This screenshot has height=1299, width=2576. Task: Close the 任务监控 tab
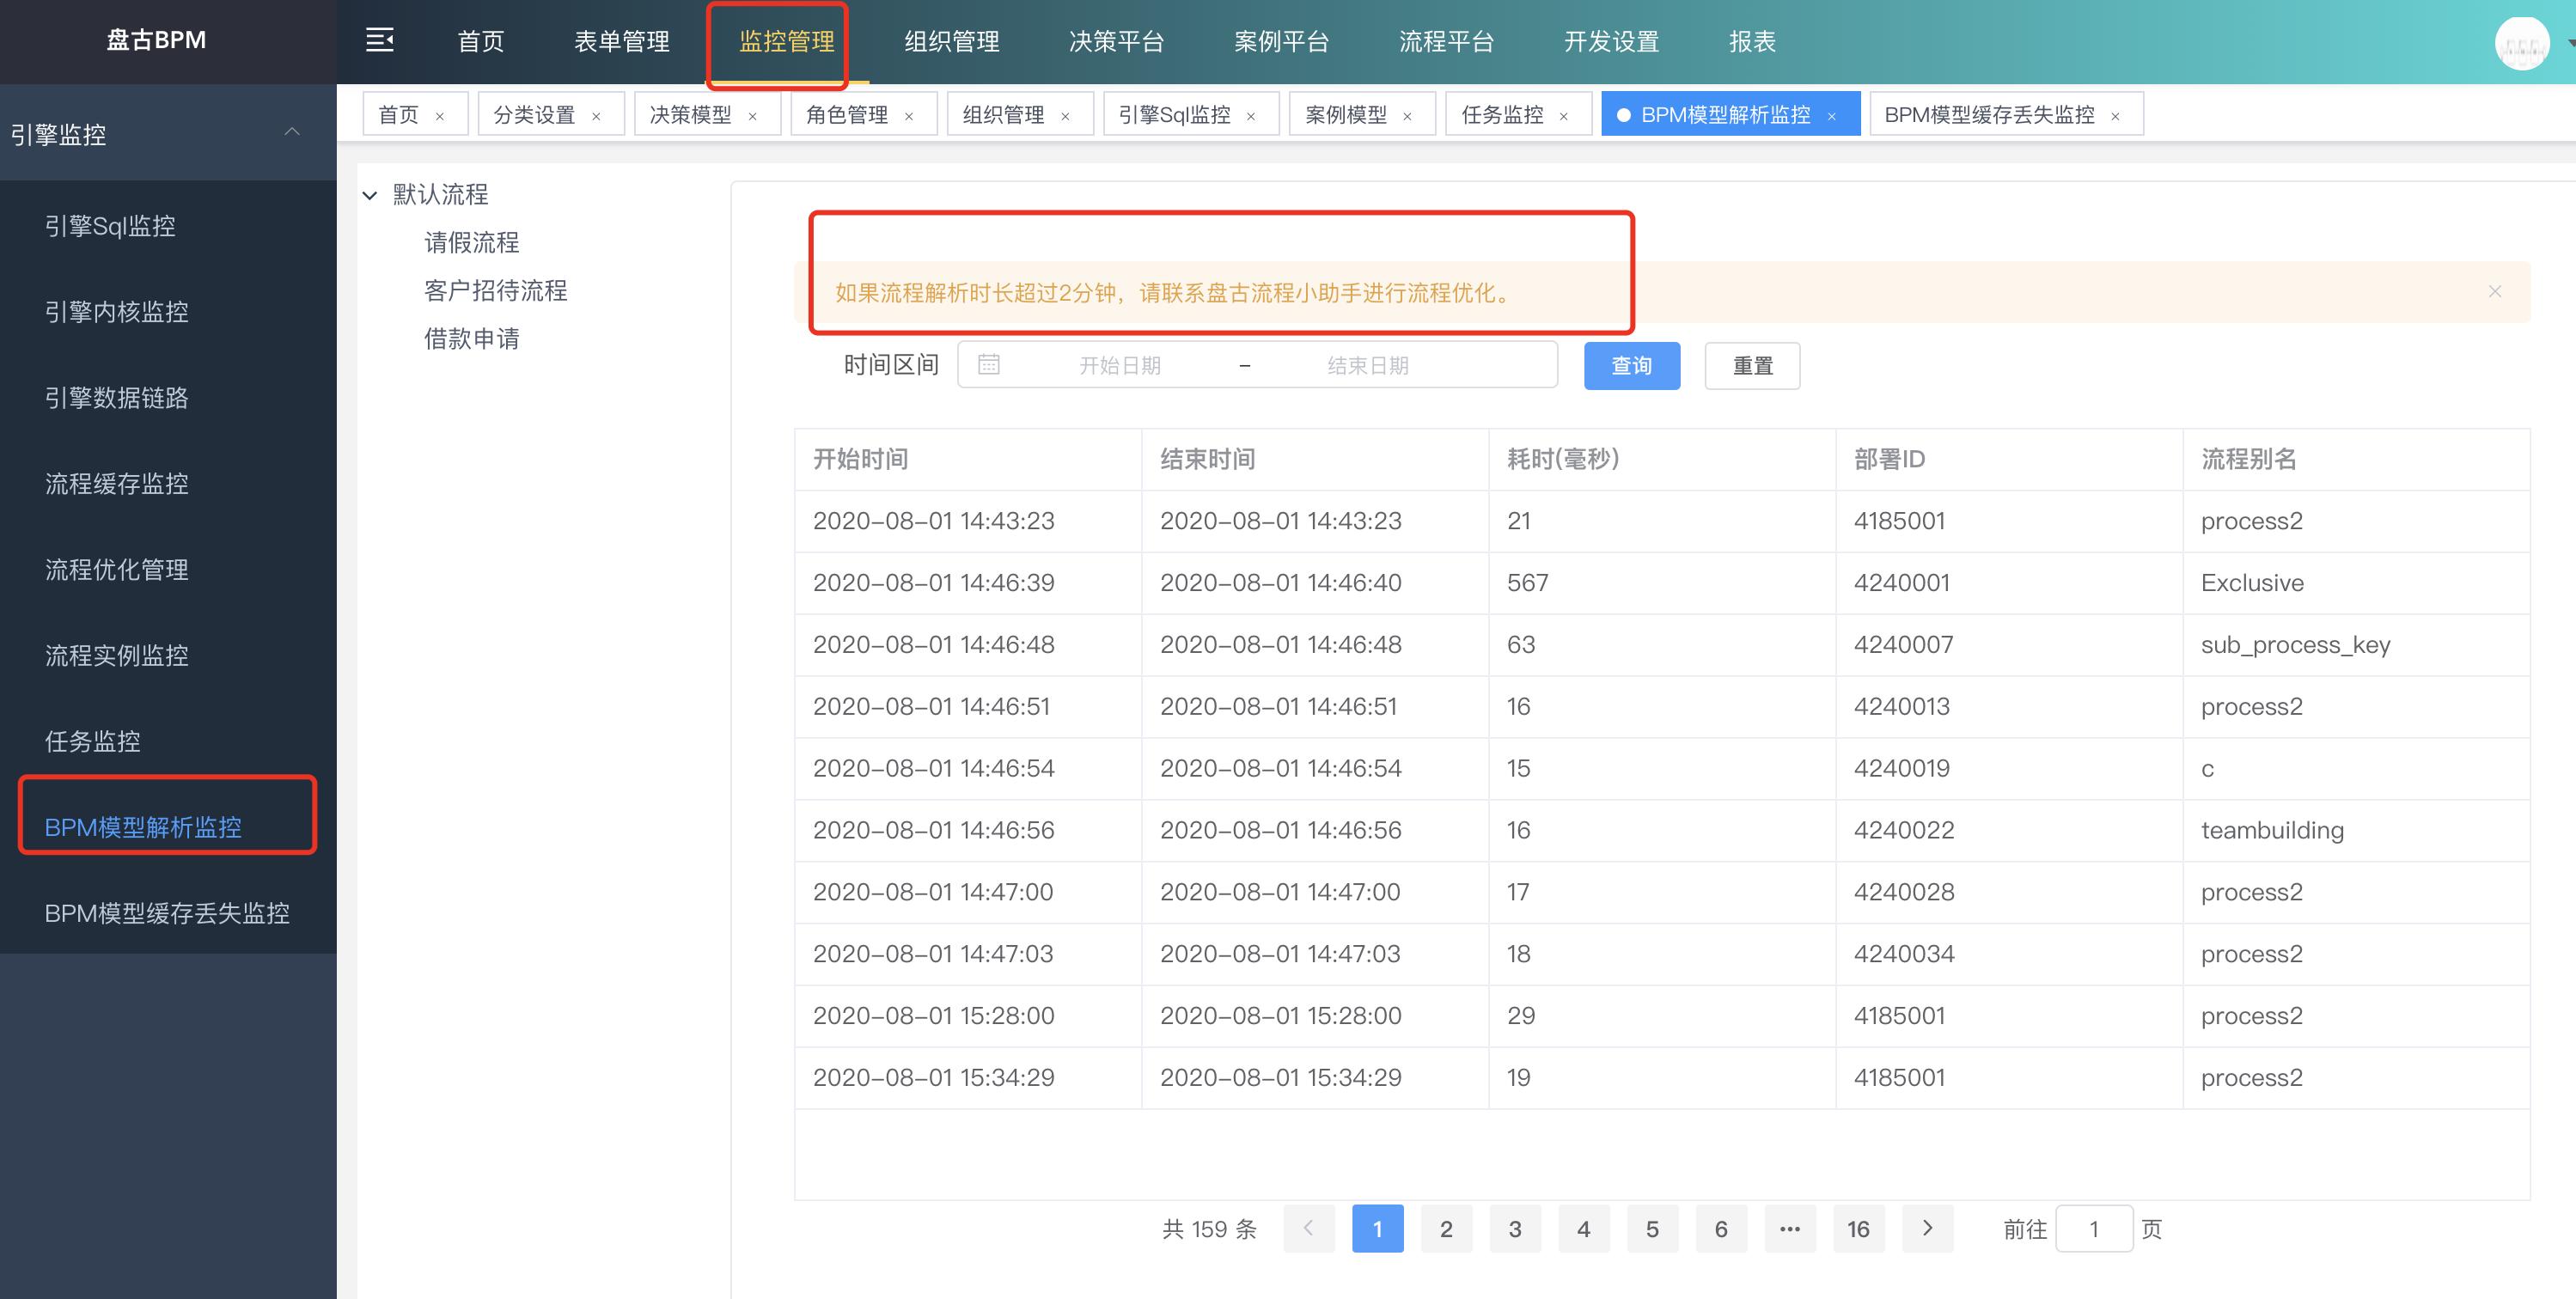coord(1563,117)
